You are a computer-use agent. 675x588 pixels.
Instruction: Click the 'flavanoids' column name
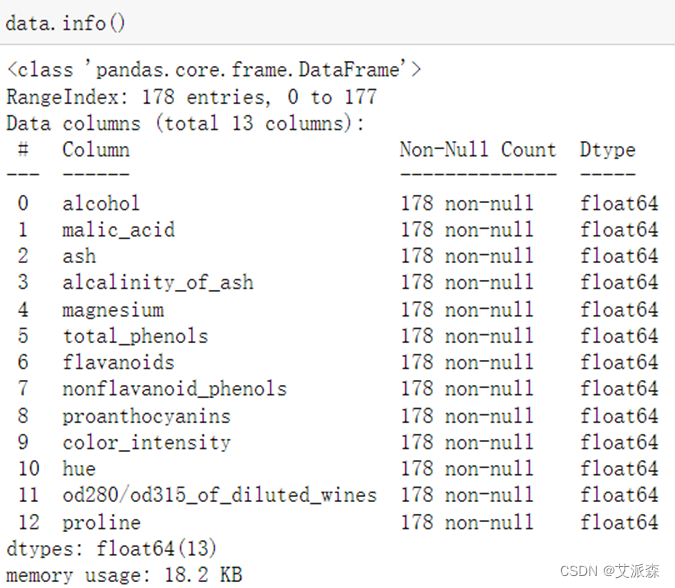pyautogui.click(x=118, y=362)
